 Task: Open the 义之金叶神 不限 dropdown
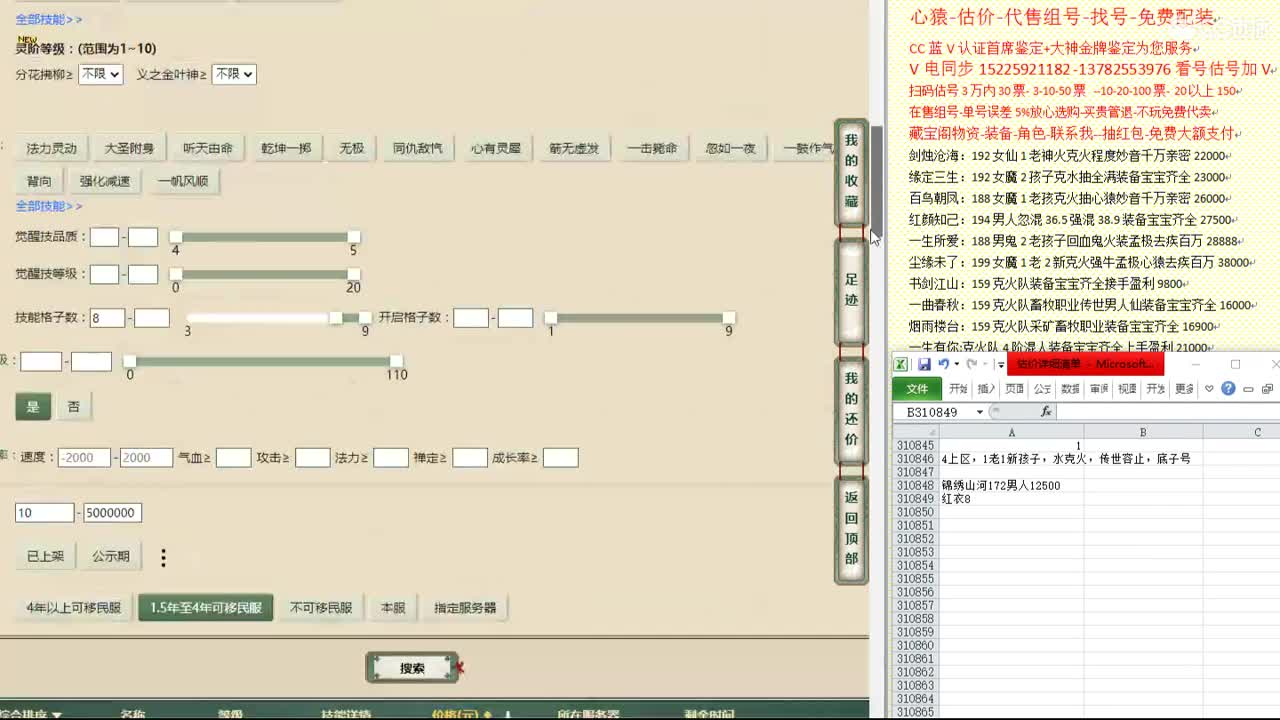point(234,74)
